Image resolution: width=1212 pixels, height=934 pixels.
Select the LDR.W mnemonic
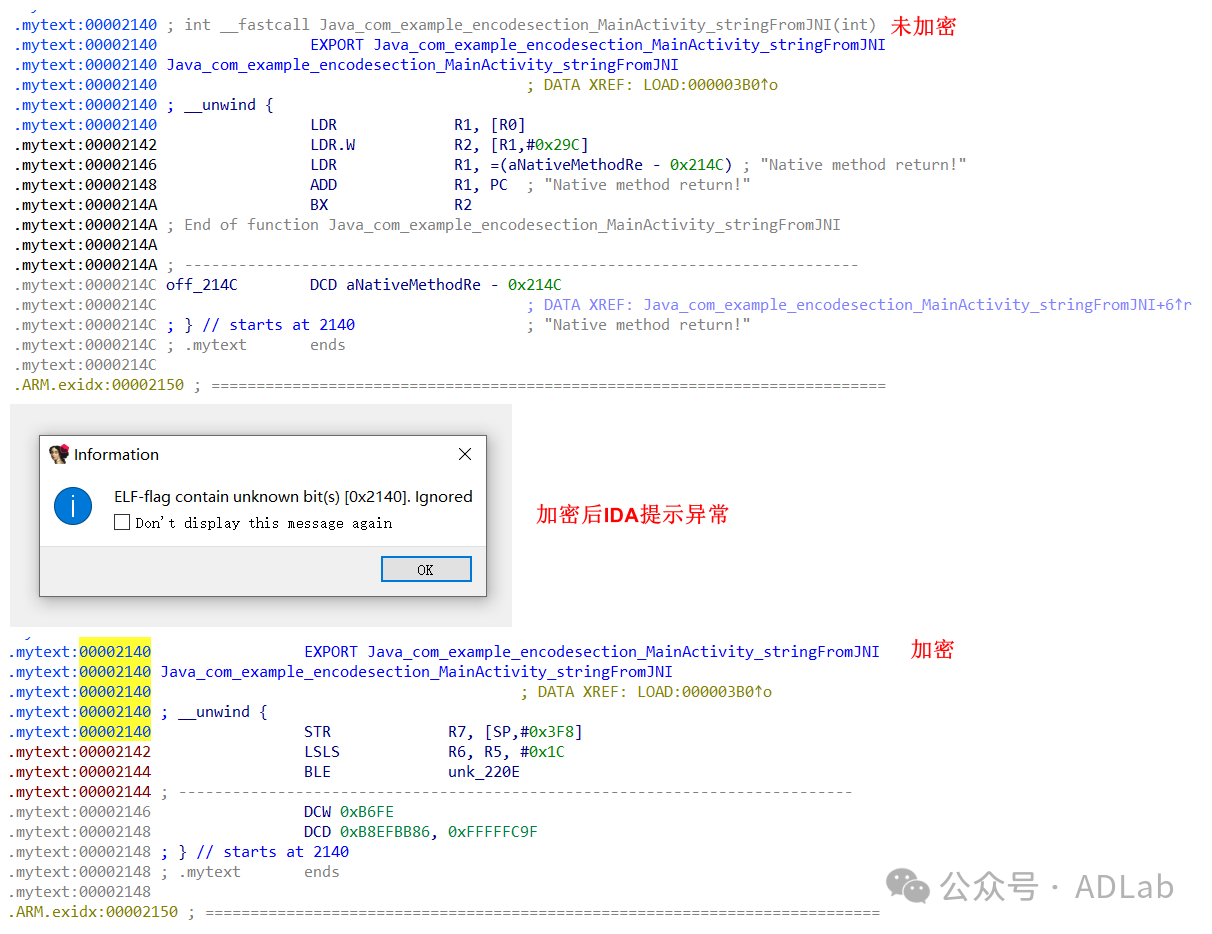coord(332,145)
